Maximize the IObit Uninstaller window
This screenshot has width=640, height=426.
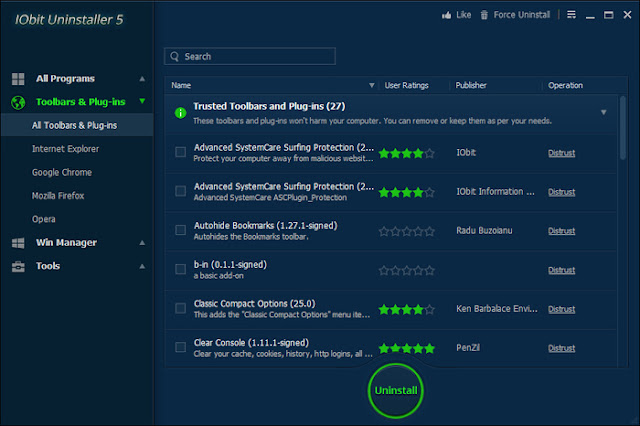click(x=609, y=15)
